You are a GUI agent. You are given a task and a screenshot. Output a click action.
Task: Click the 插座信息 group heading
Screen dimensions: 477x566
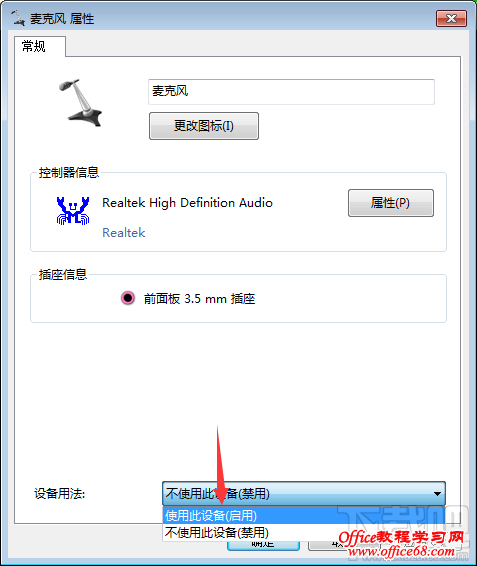pos(63,275)
